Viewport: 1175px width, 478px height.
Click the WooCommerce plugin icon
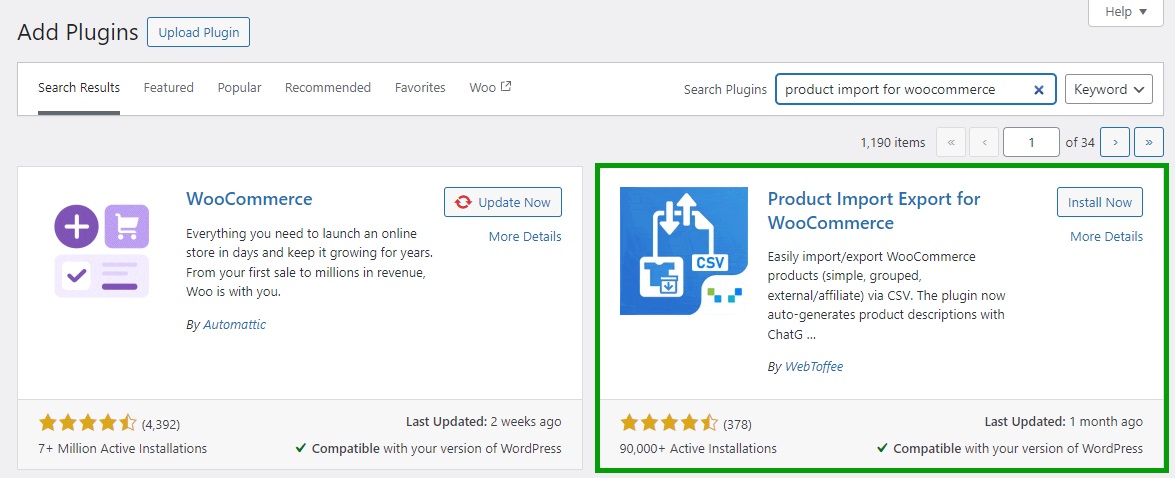click(x=101, y=251)
